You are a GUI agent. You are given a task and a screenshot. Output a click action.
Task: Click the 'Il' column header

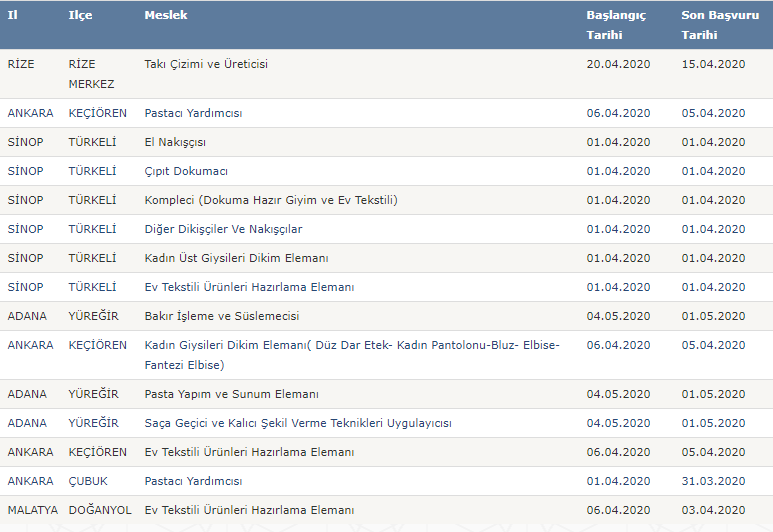coord(13,16)
